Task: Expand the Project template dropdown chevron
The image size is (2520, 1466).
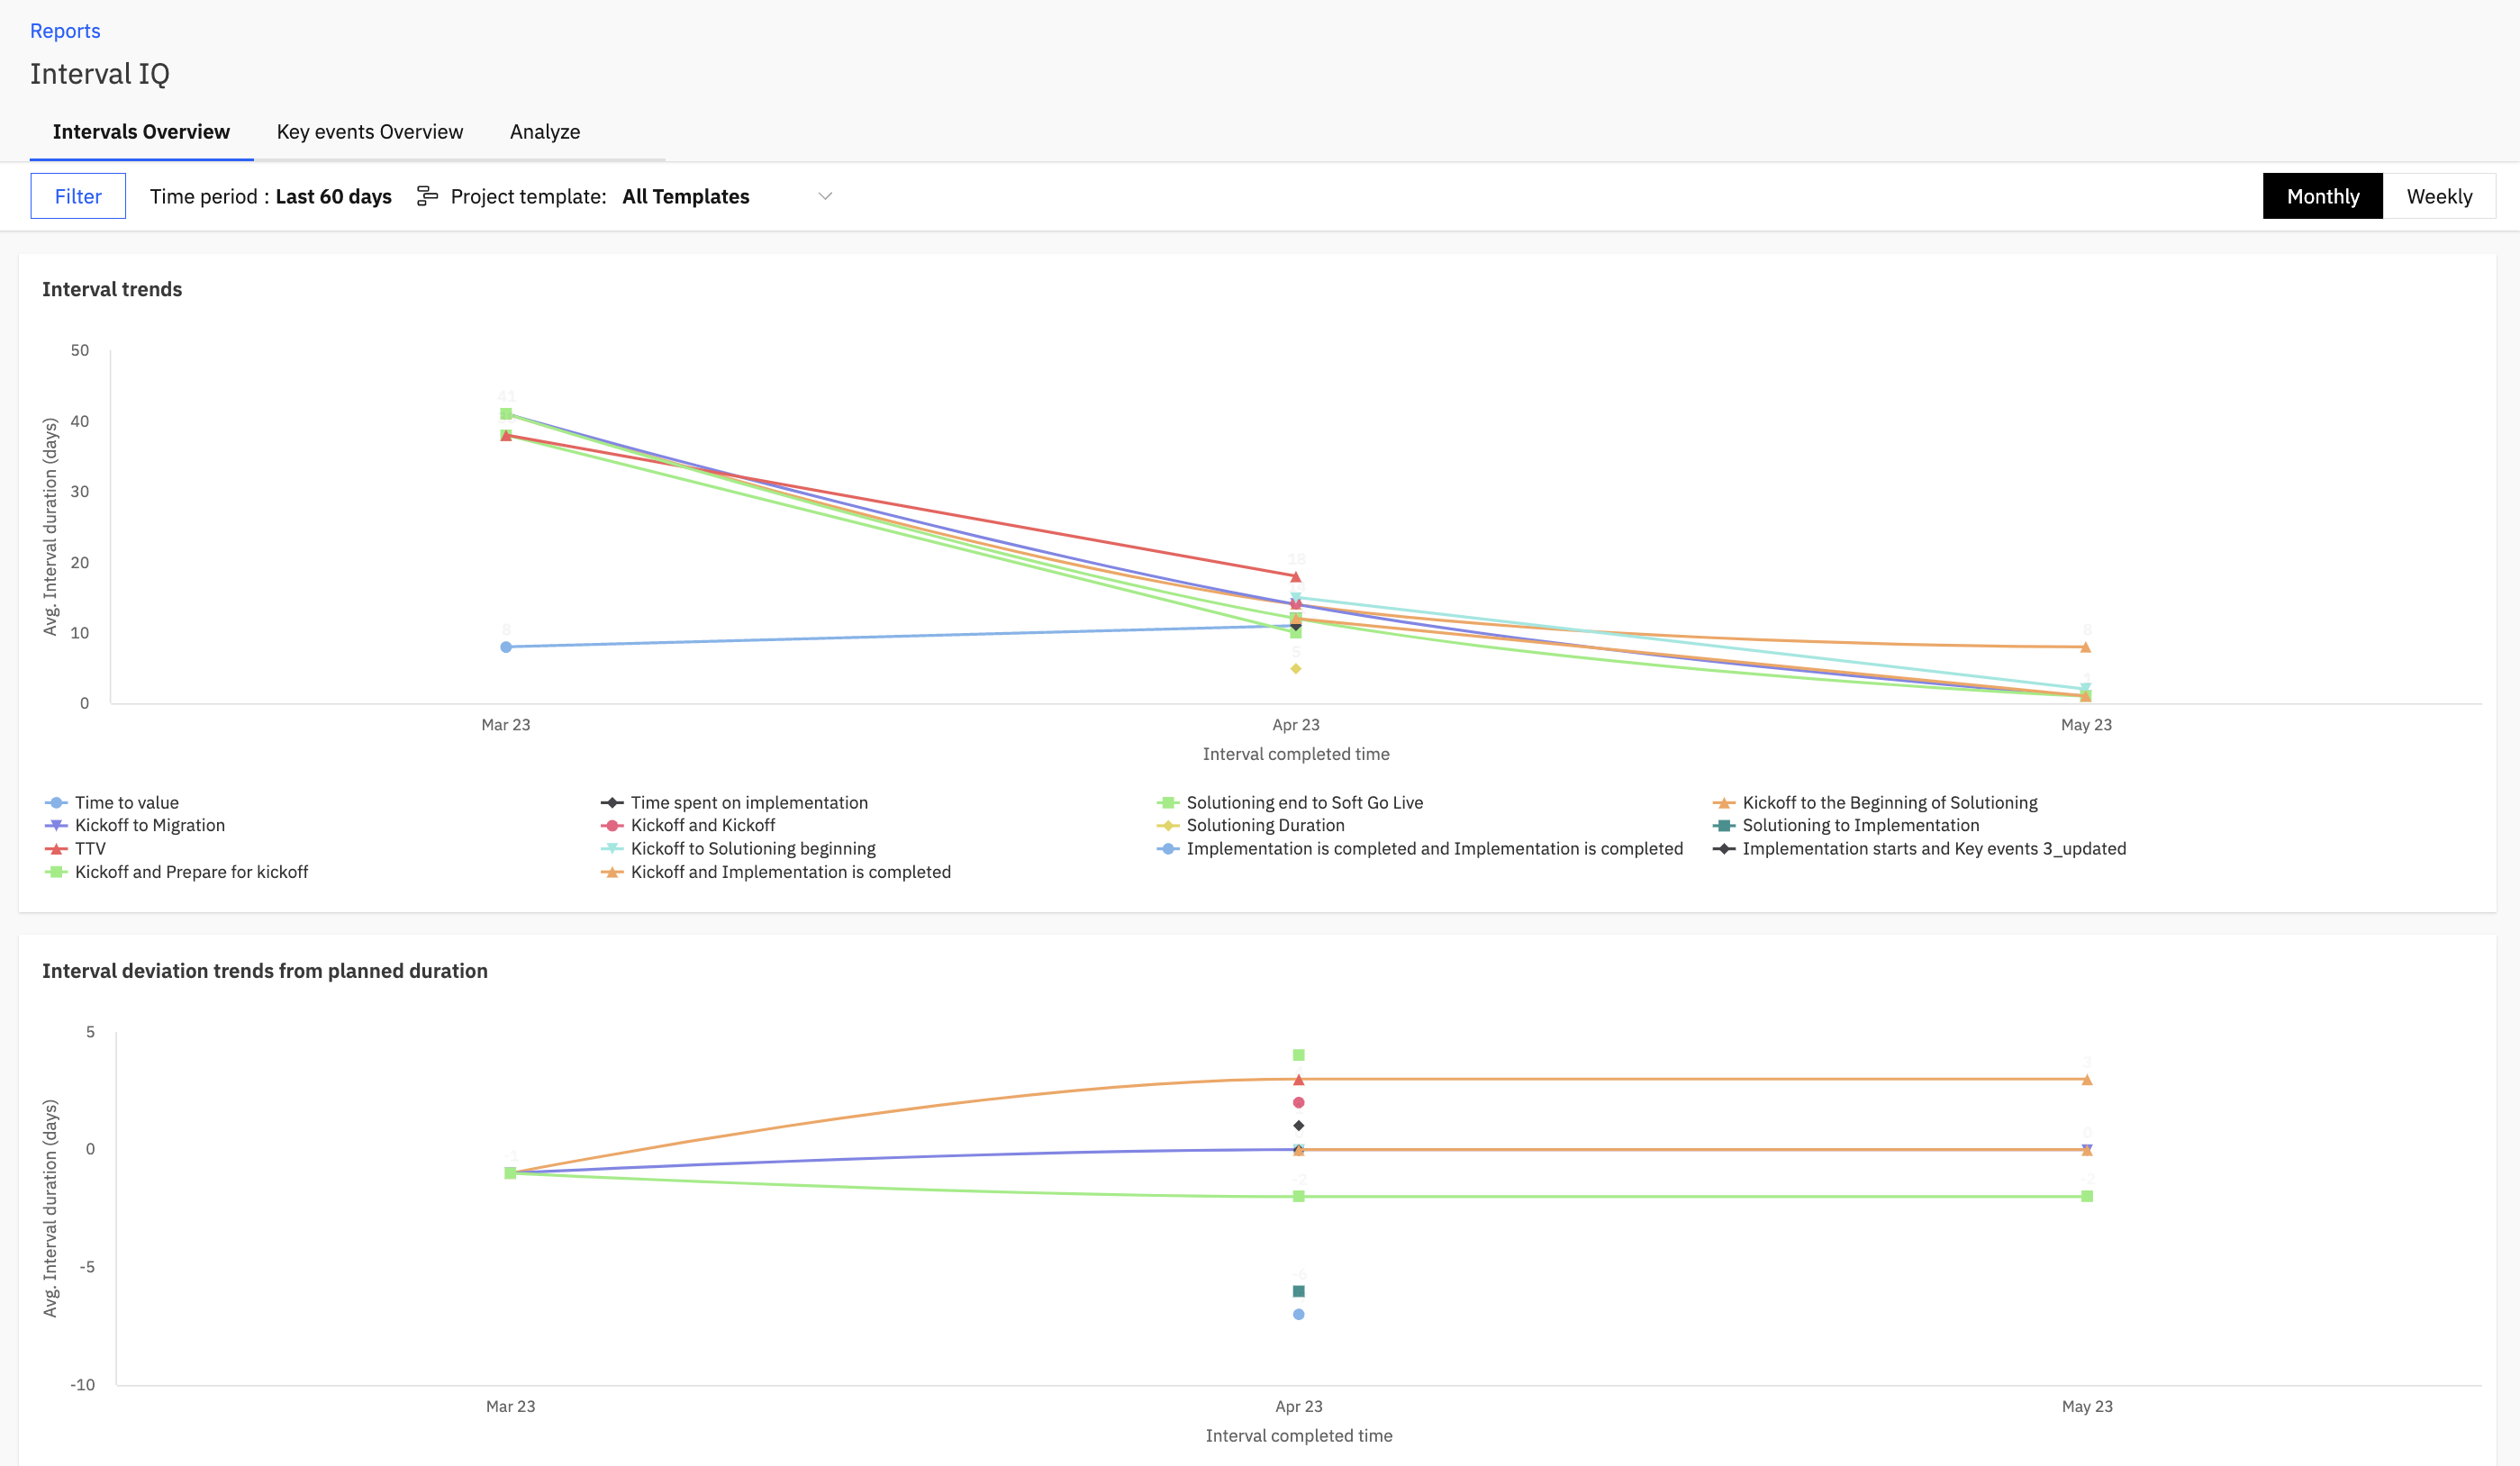Action: point(825,196)
